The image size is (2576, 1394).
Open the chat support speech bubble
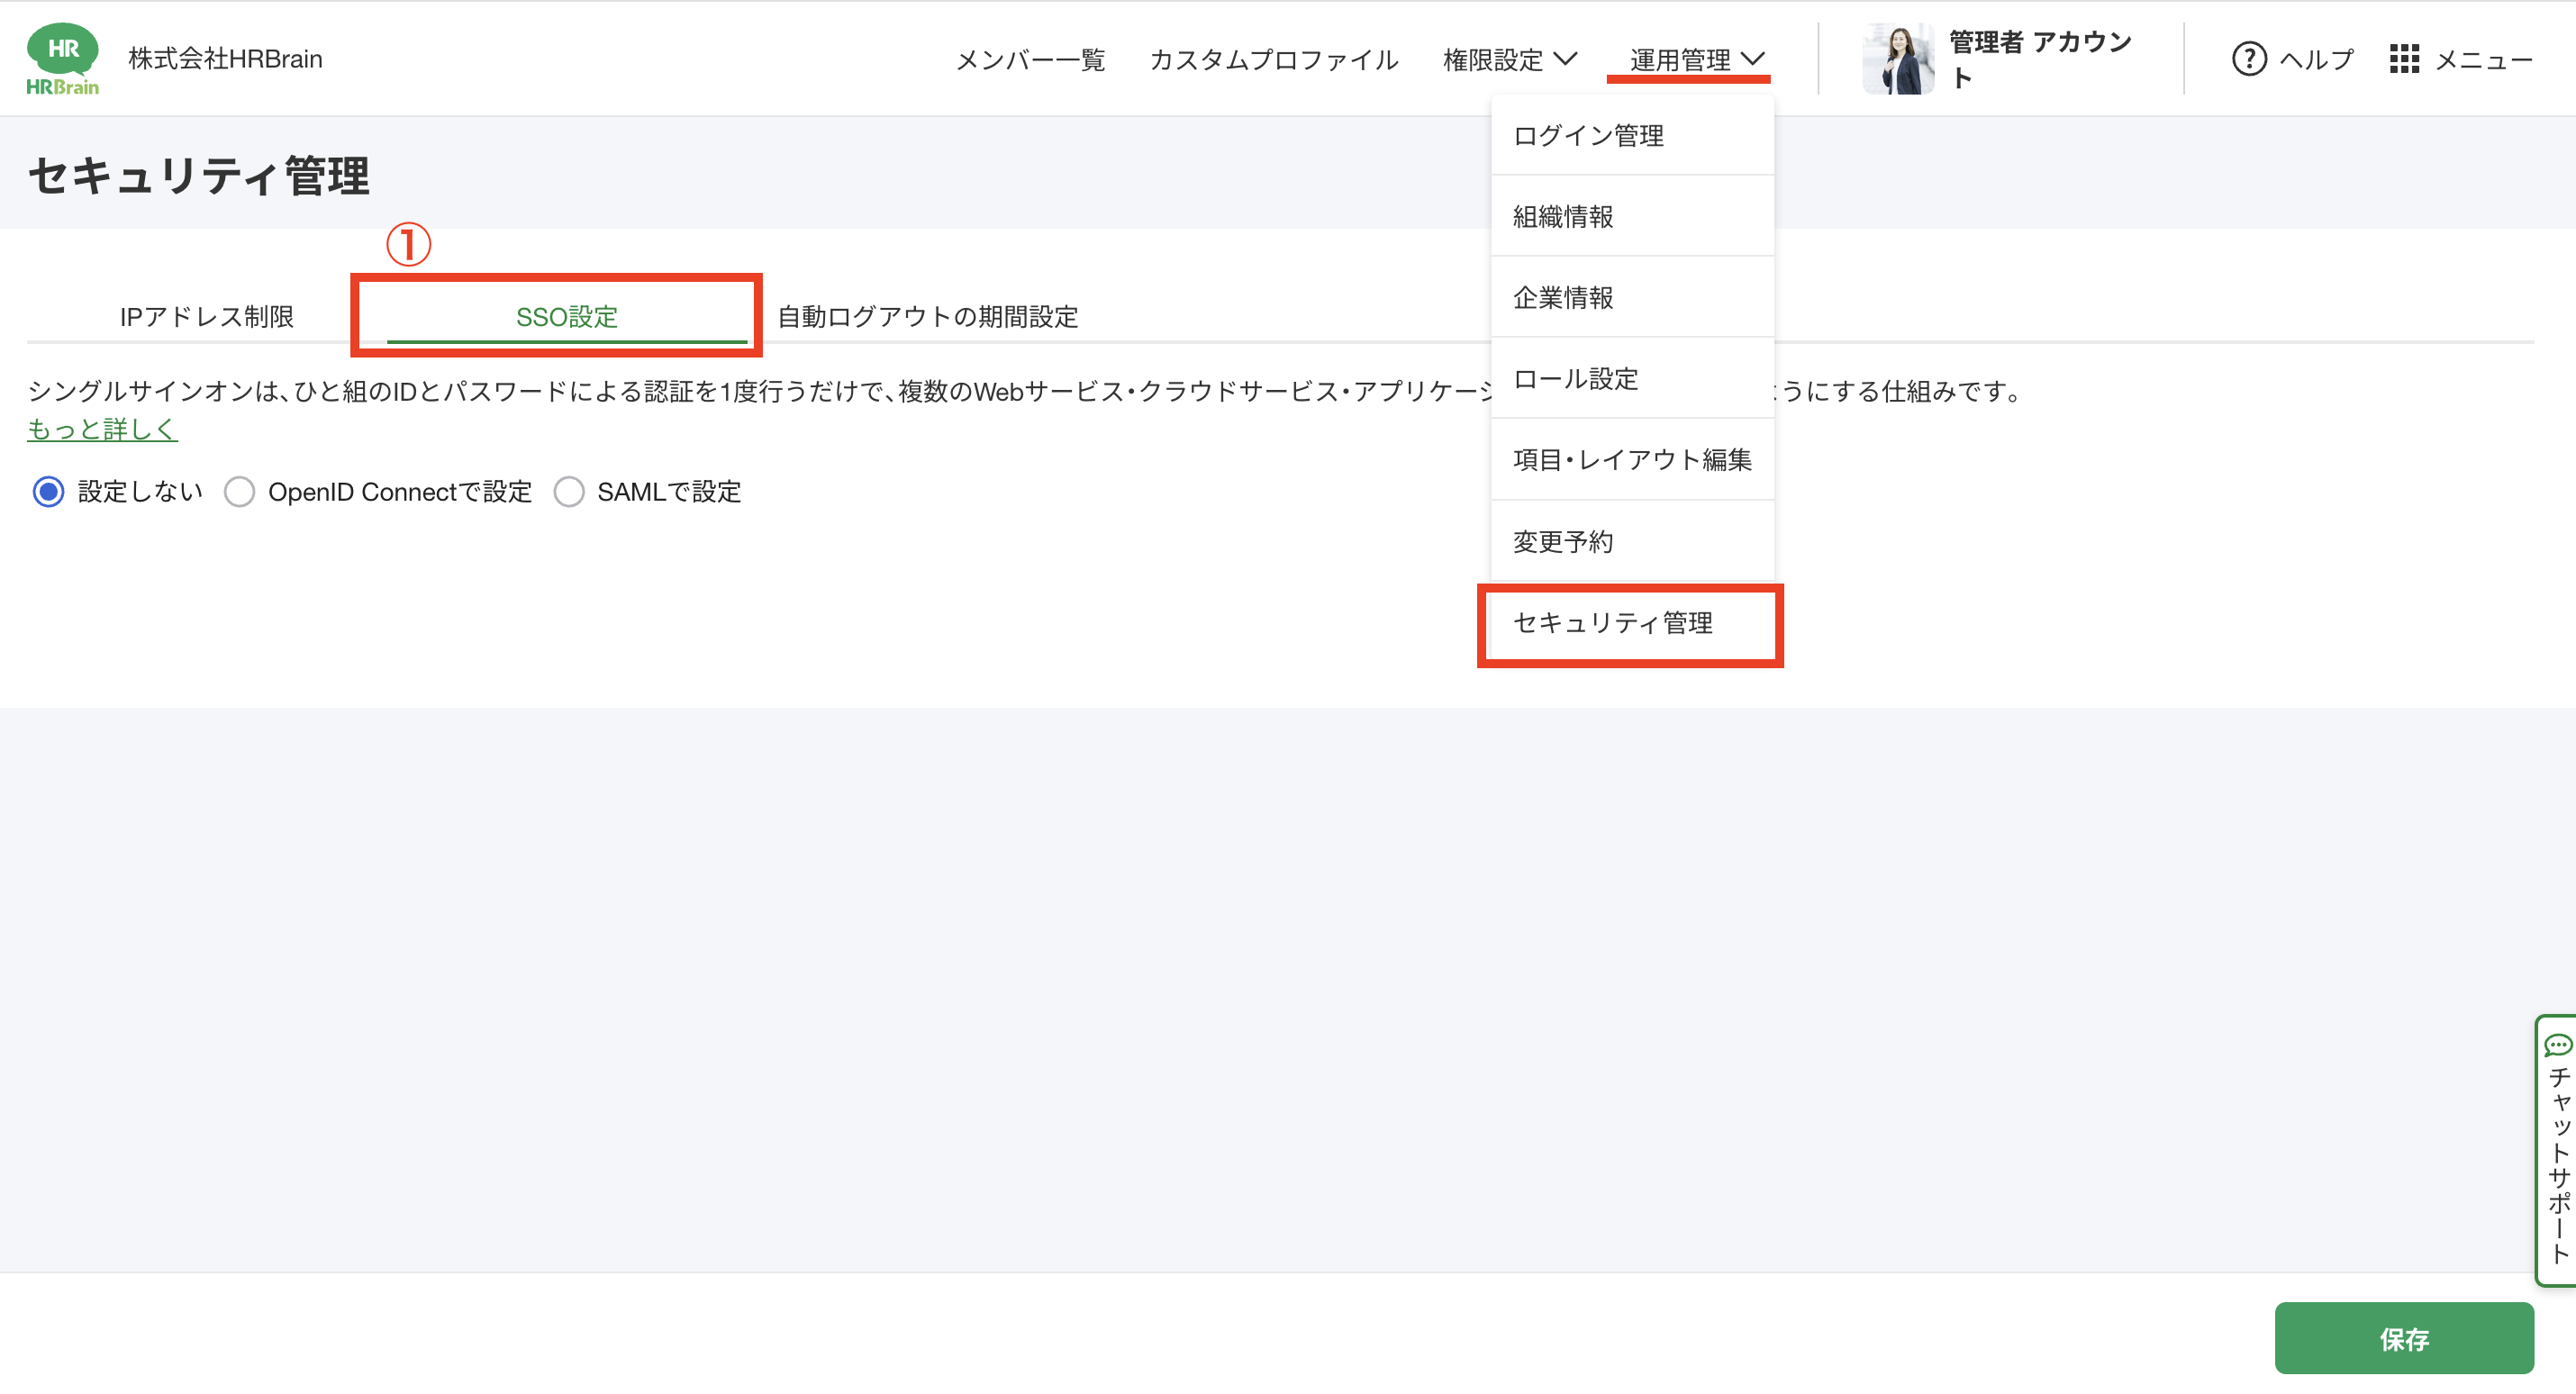click(x=2557, y=1046)
